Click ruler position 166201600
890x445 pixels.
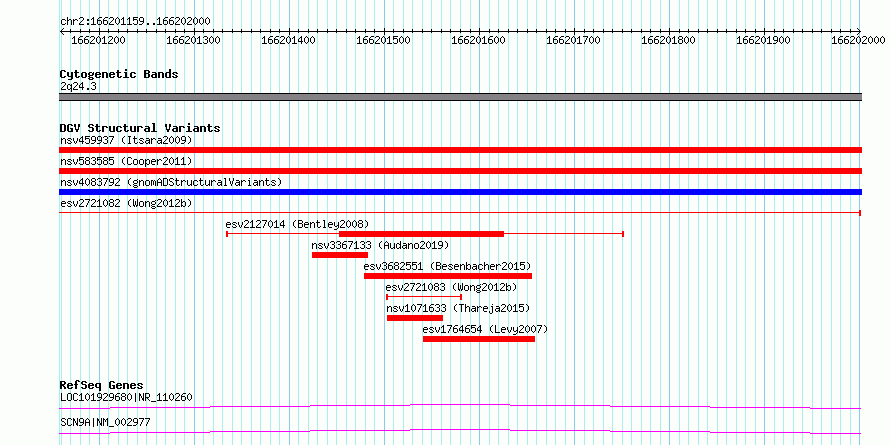point(478,40)
